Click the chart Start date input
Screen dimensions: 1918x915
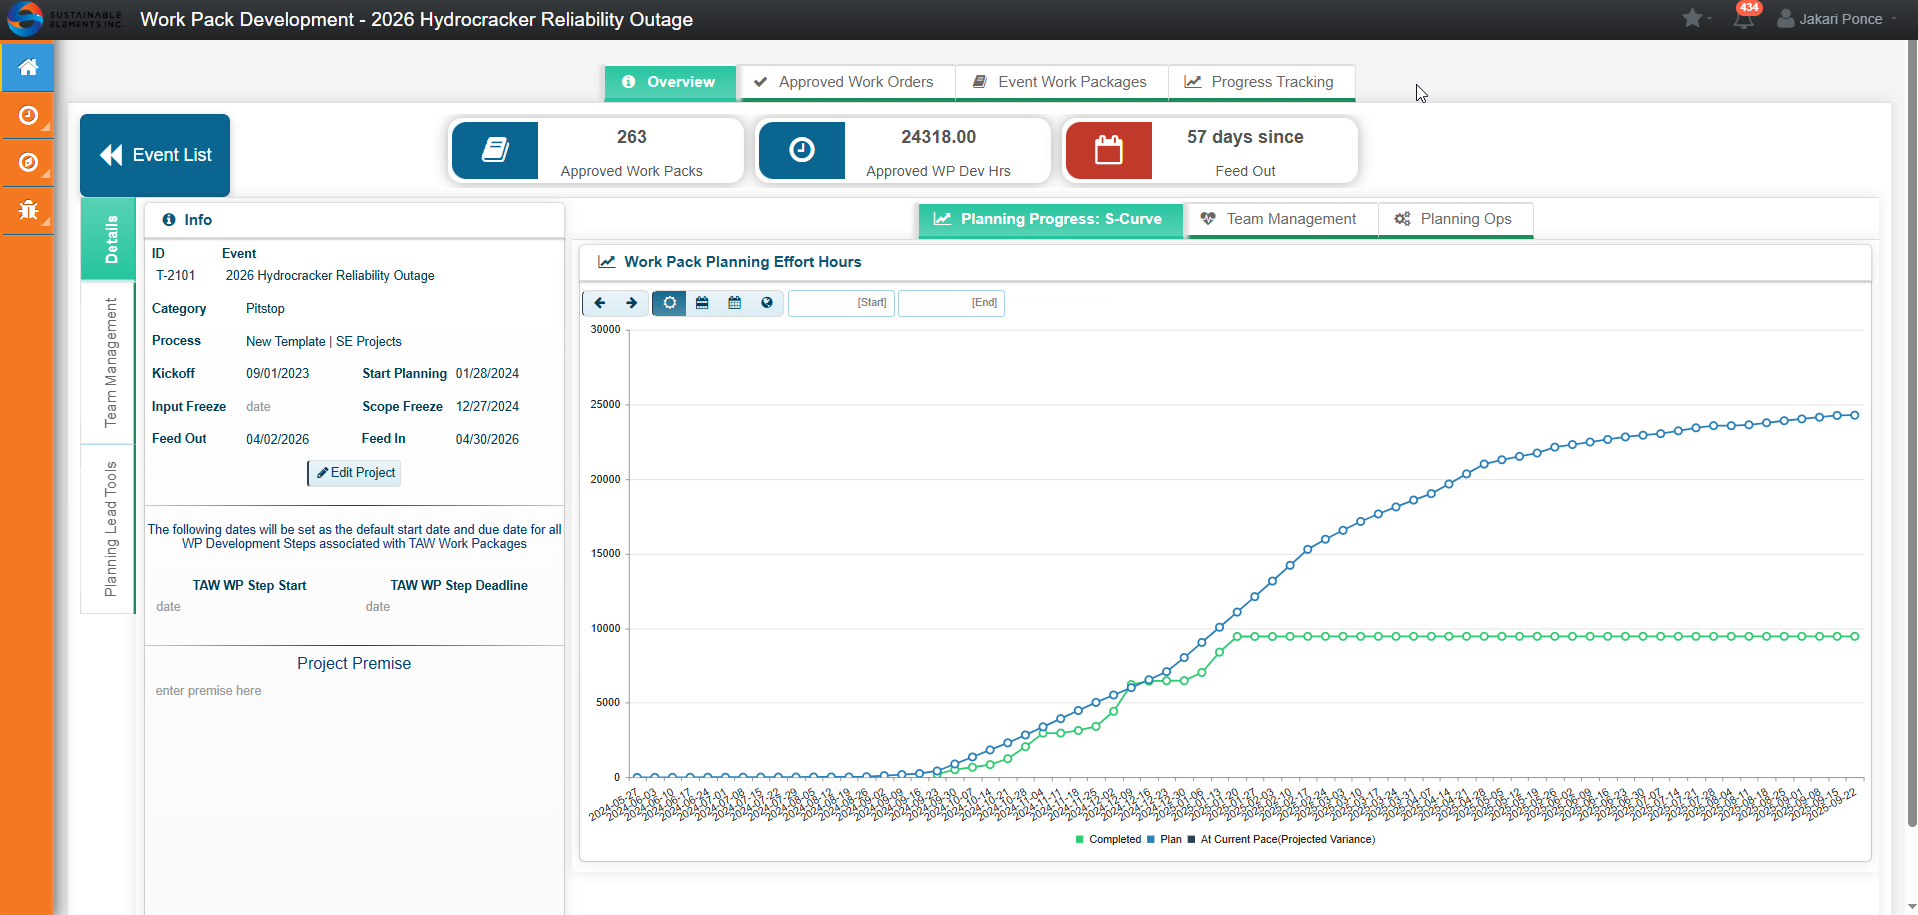point(841,303)
